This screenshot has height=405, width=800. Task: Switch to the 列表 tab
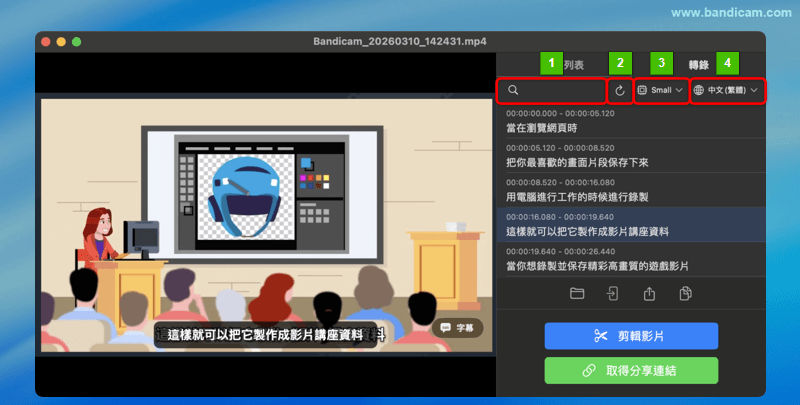pos(574,65)
